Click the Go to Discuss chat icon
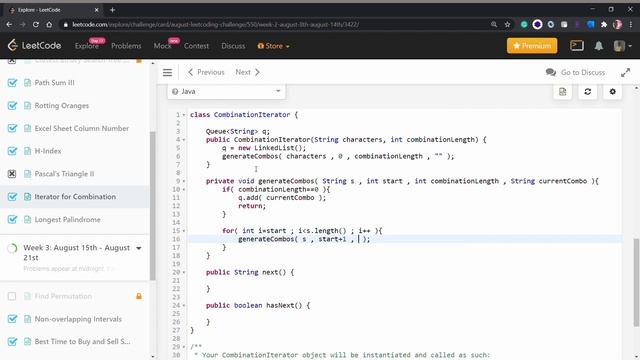This screenshot has width=640, height=360. coord(551,72)
